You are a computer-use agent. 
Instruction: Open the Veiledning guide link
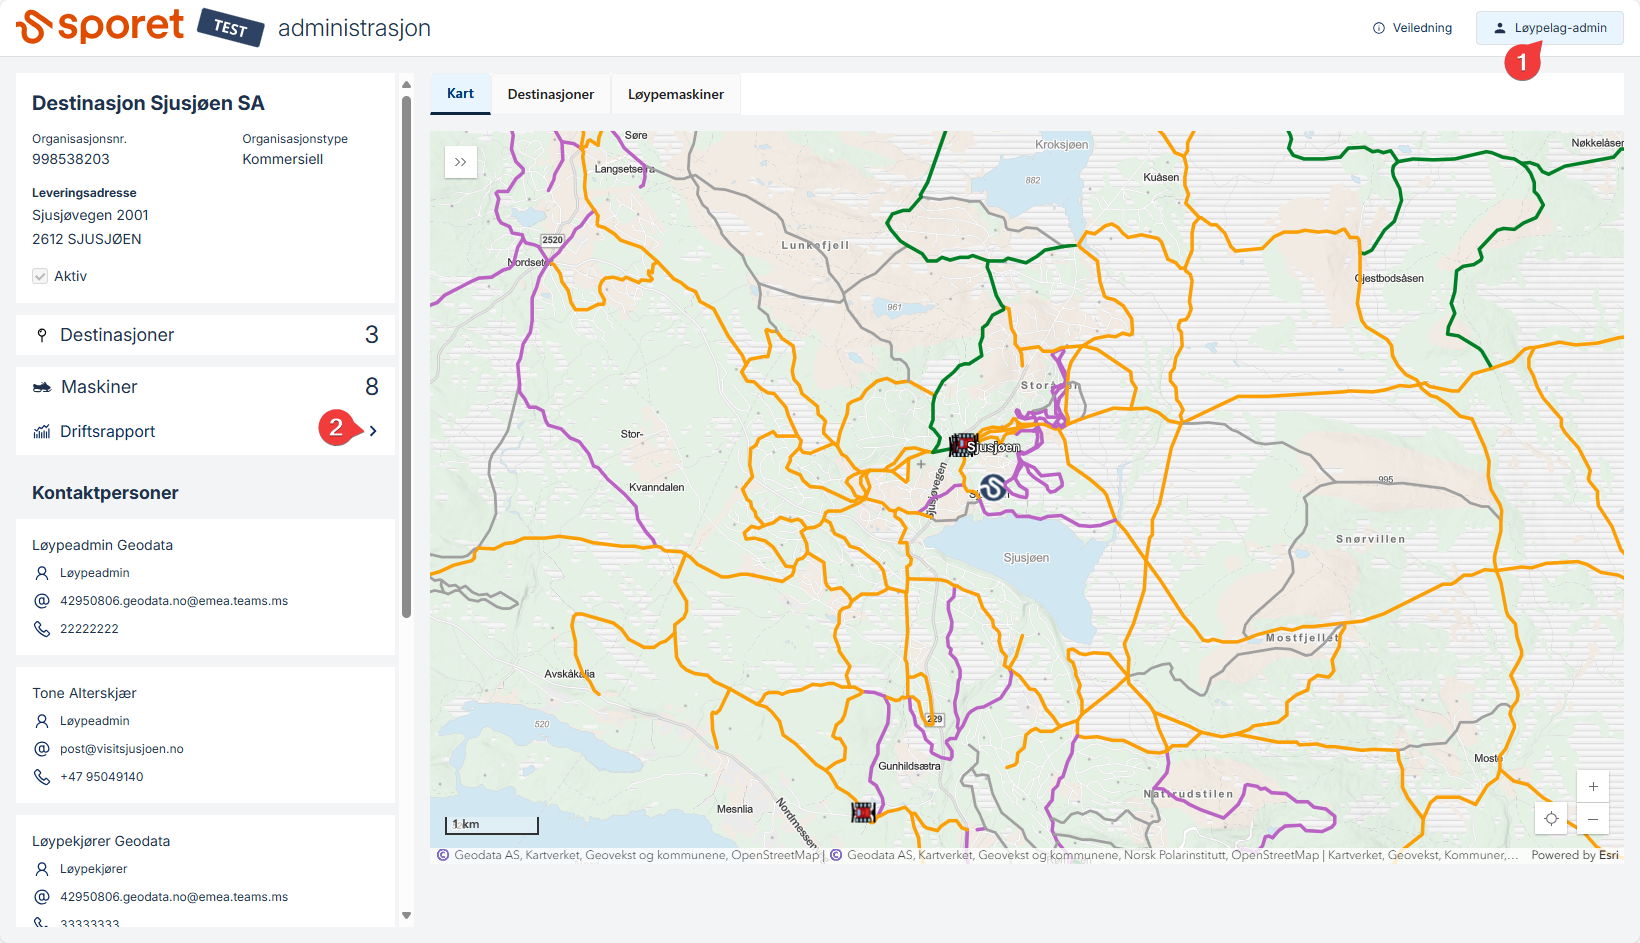pyautogui.click(x=1412, y=28)
